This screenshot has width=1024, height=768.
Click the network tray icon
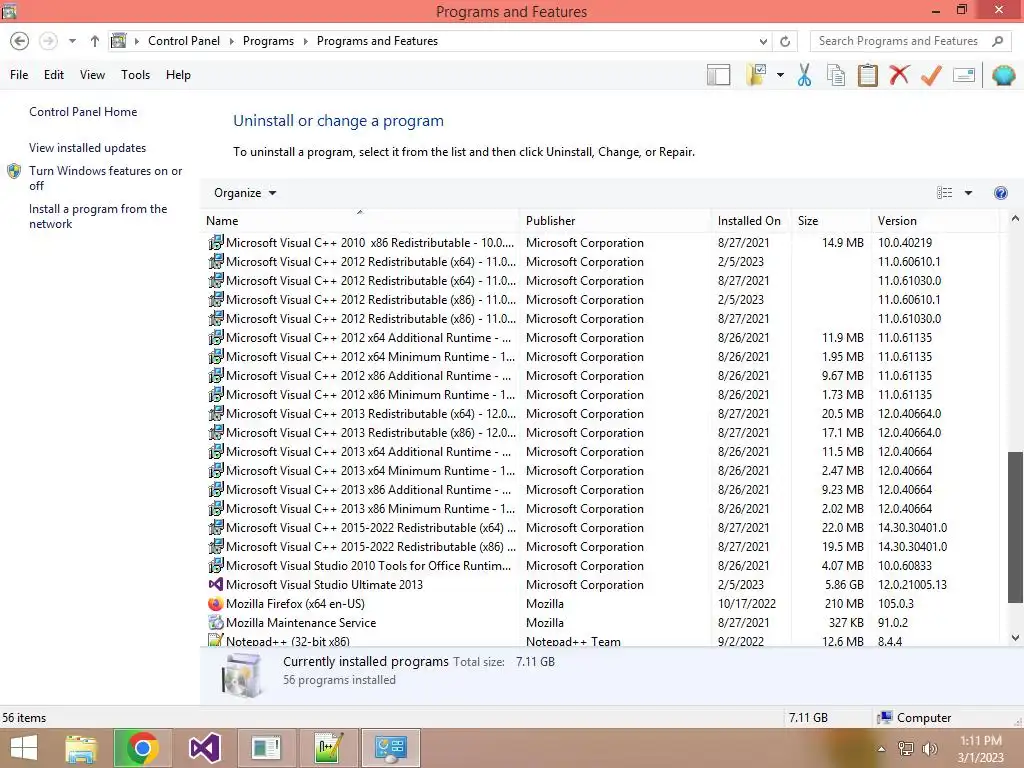point(906,749)
